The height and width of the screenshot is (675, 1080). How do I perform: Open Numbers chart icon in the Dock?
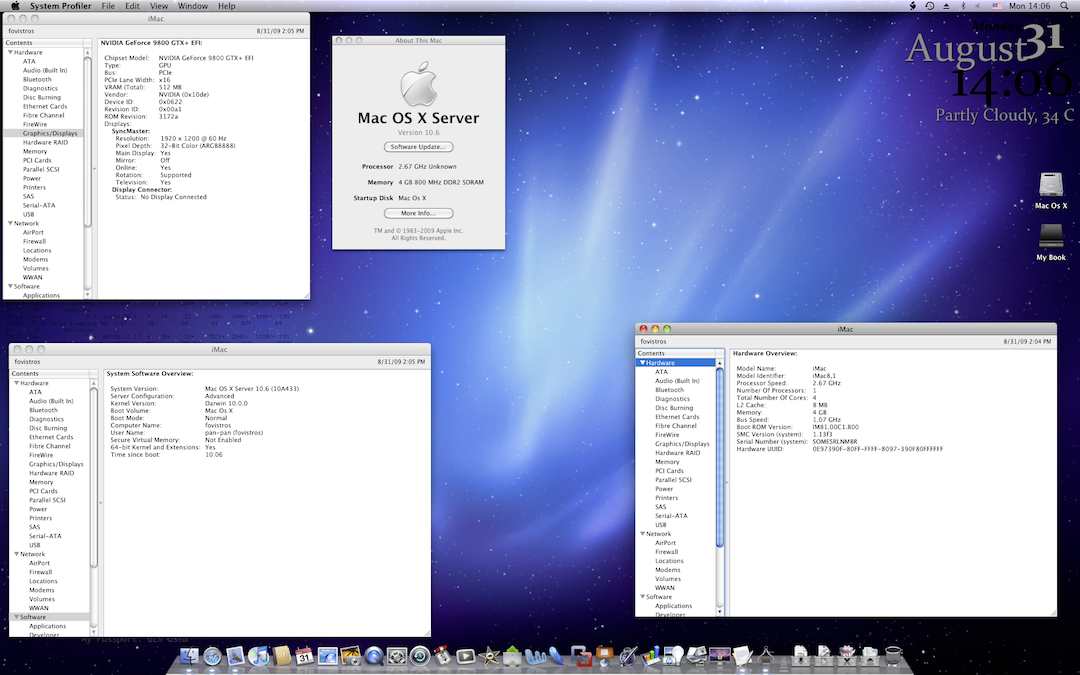pyautogui.click(x=651, y=656)
